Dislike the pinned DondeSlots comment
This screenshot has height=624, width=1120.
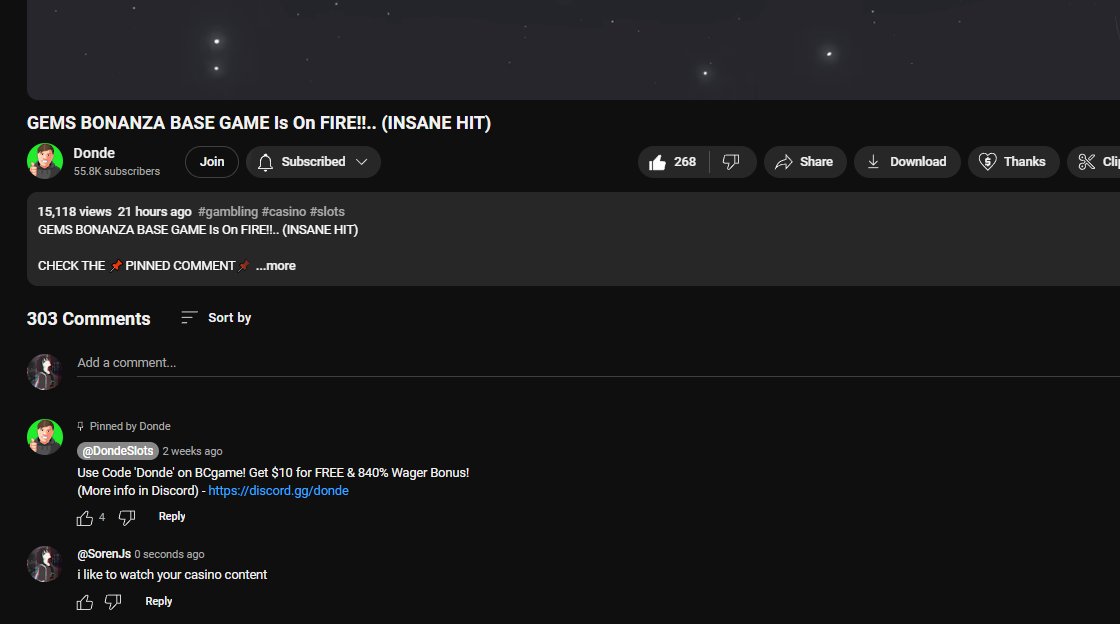(126, 518)
